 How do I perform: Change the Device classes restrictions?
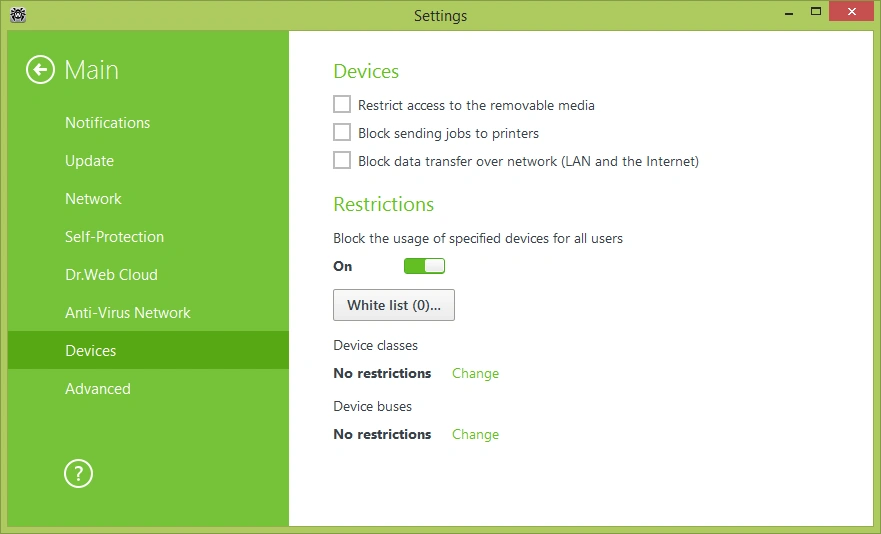[475, 373]
